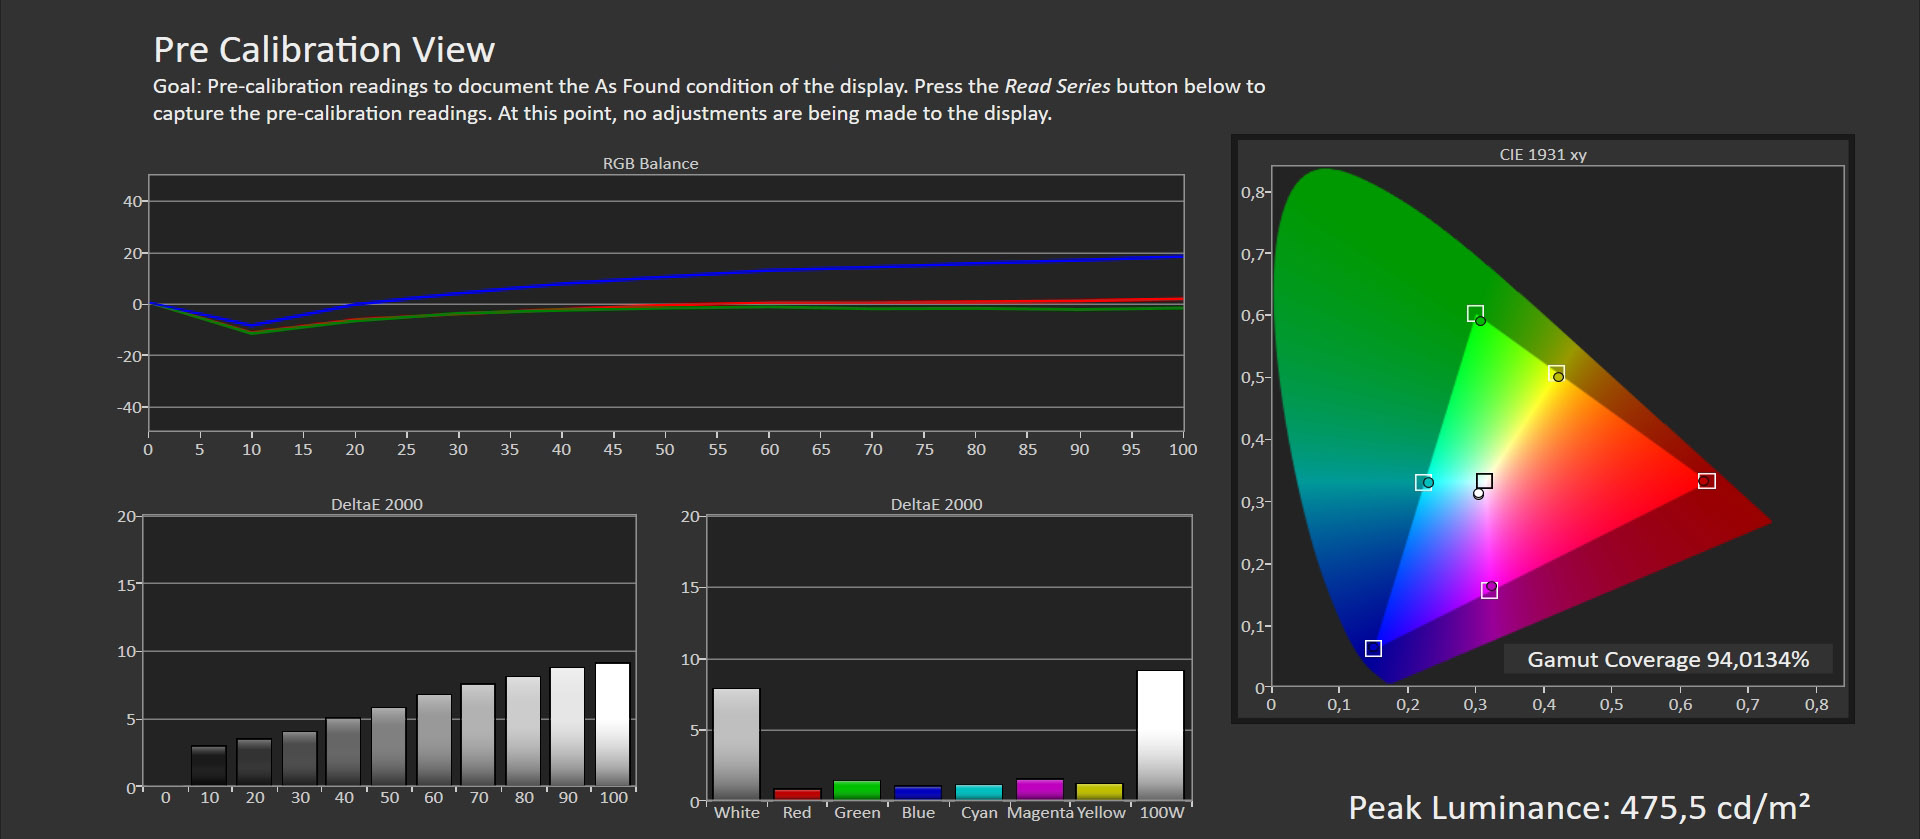1920x839 pixels.
Task: Click the green primary target square in CIE chart
Action: [x=1475, y=313]
